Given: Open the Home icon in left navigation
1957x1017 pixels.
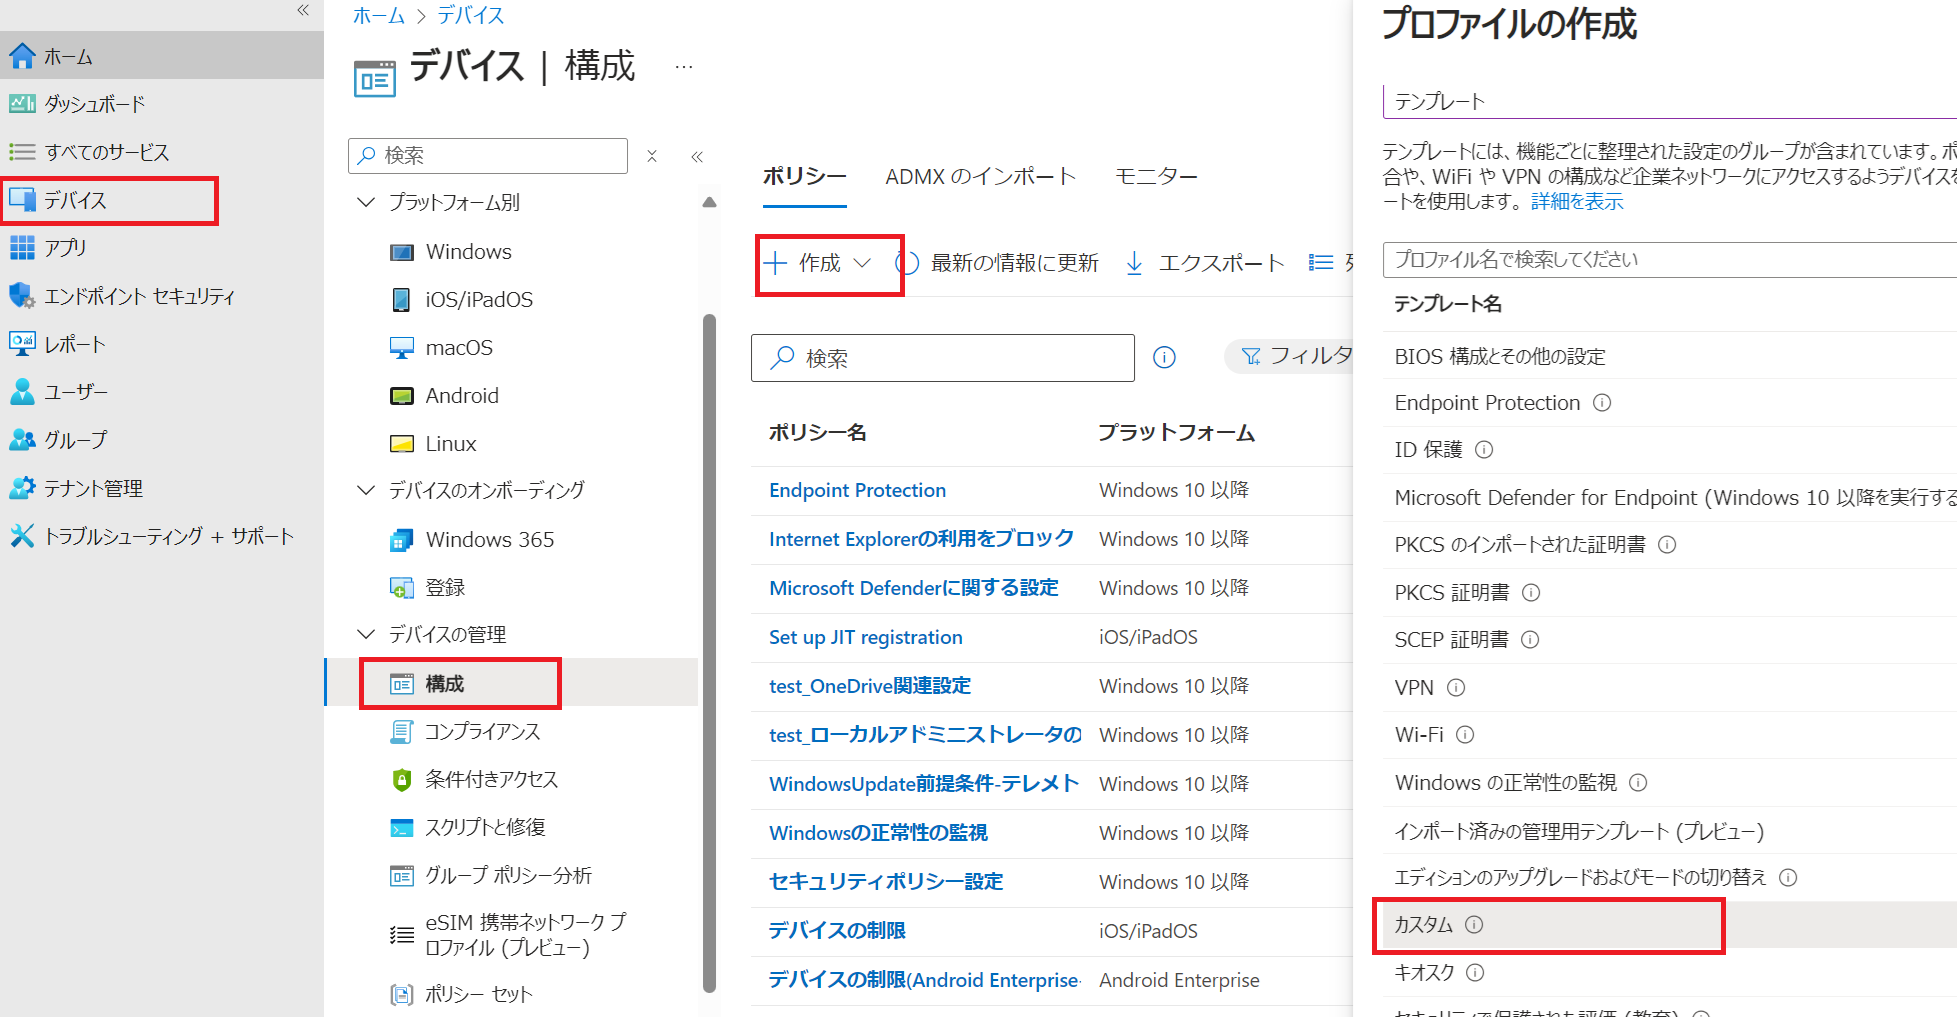Looking at the screenshot, I should (22, 56).
